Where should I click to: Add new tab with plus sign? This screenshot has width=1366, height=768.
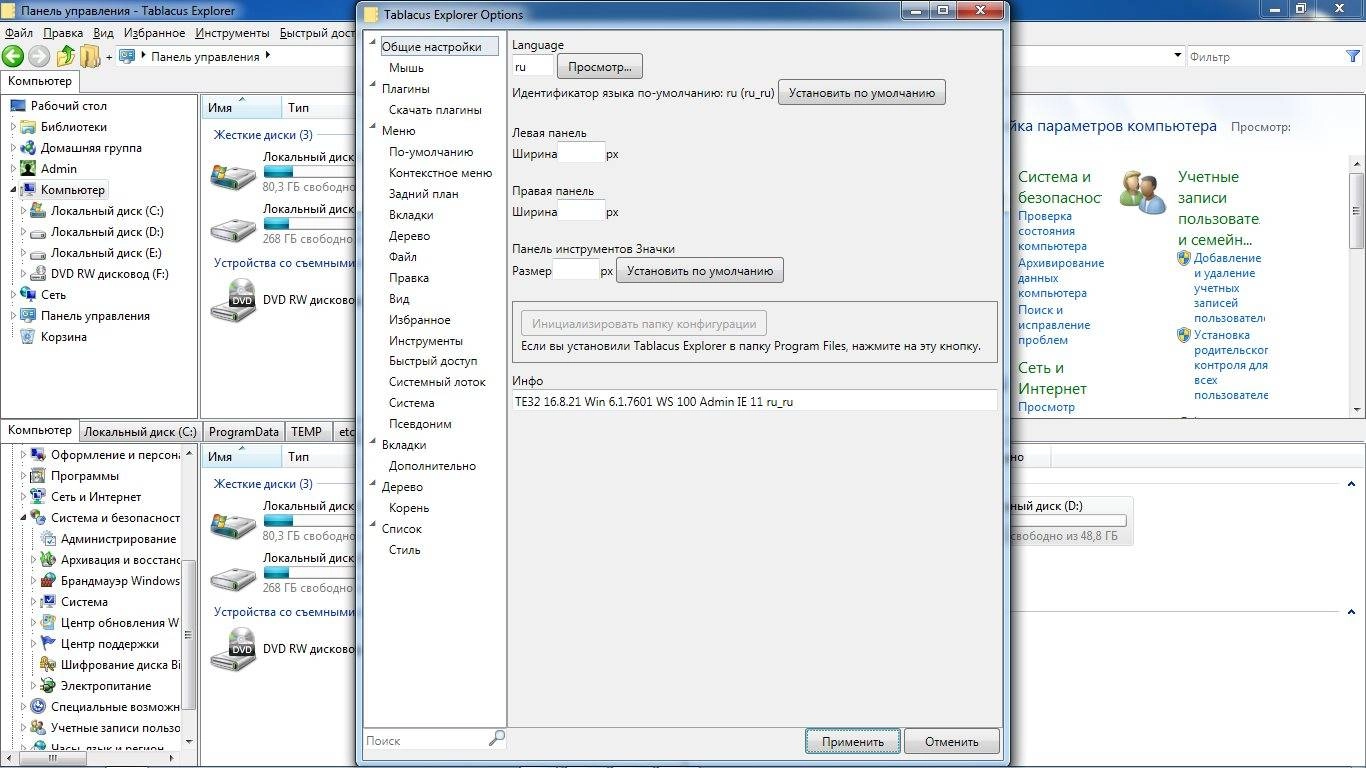point(109,57)
